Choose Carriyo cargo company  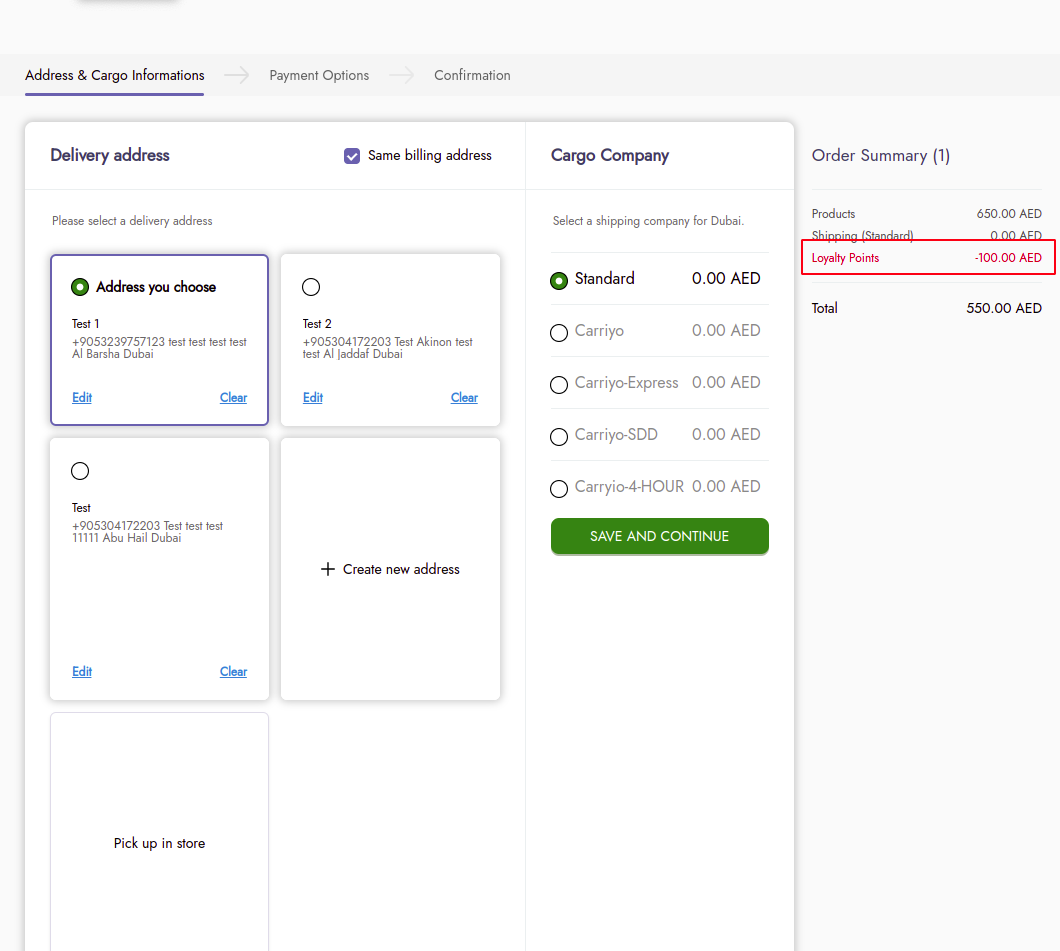pyautogui.click(x=559, y=333)
